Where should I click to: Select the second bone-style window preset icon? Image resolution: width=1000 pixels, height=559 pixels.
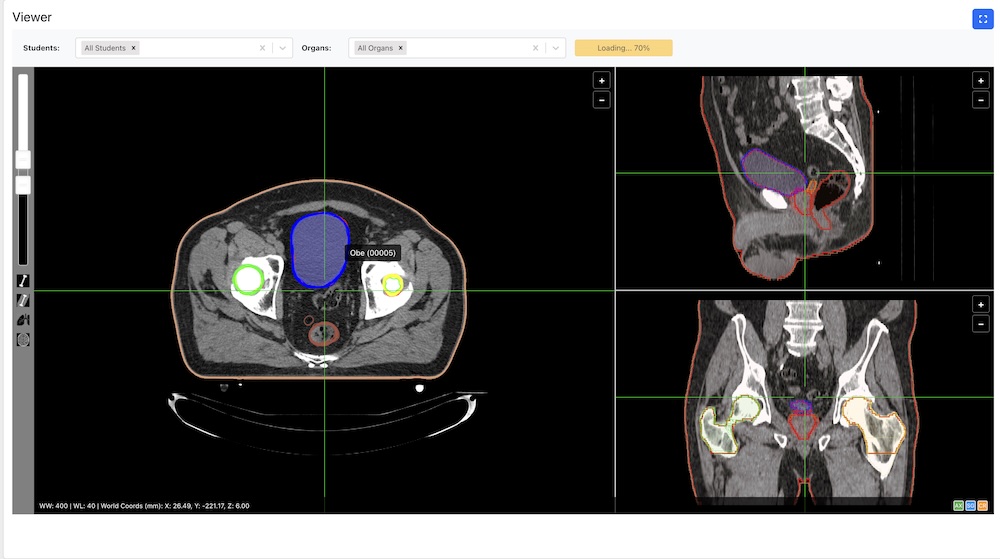click(23, 300)
